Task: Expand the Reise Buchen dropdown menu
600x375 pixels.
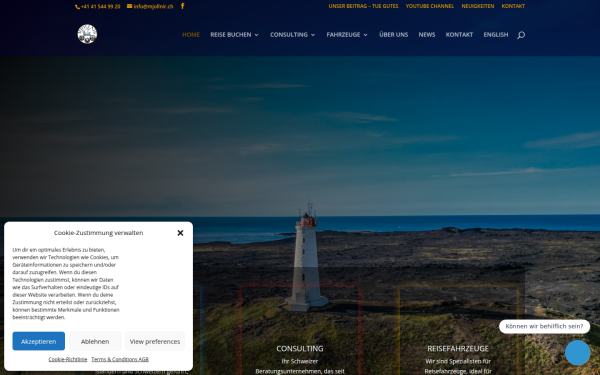Action: pos(235,34)
